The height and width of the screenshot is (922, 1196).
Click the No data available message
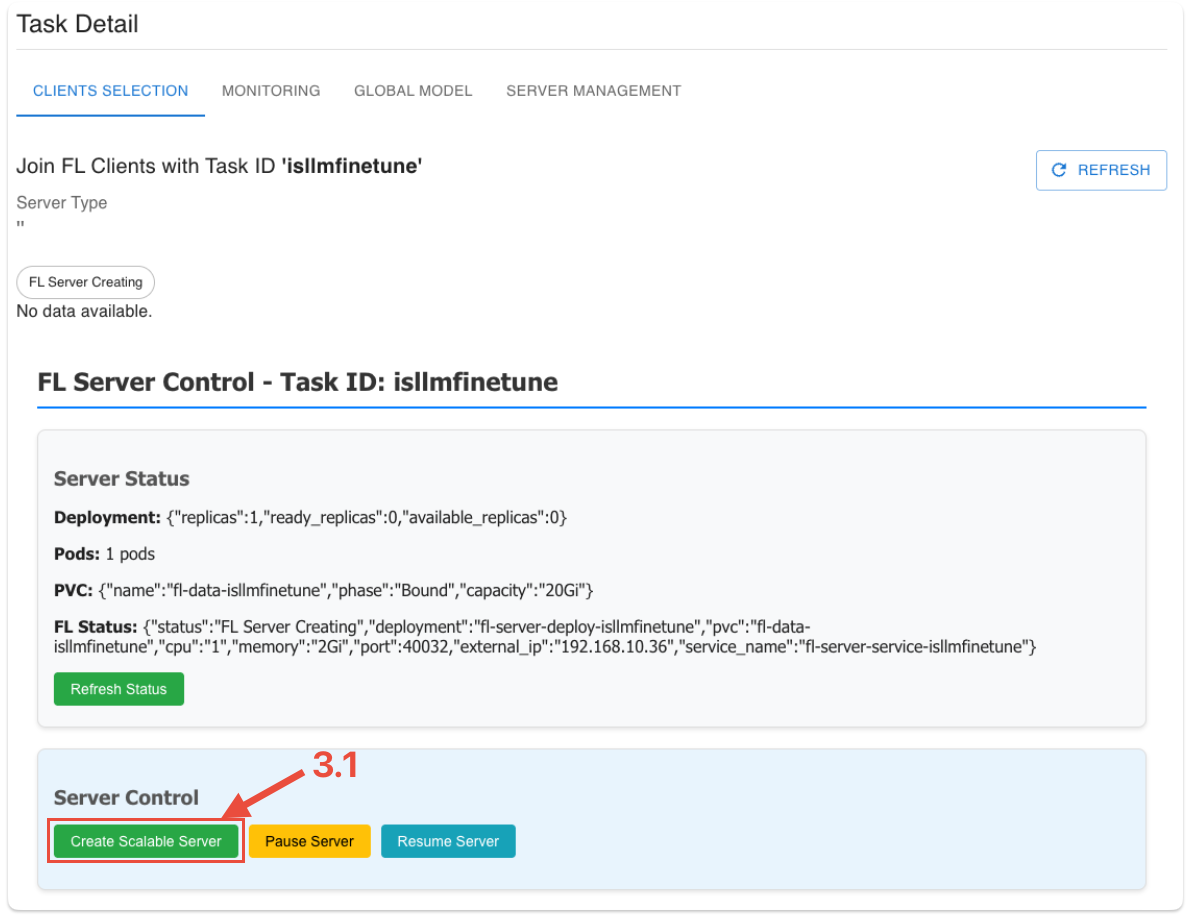click(84, 311)
